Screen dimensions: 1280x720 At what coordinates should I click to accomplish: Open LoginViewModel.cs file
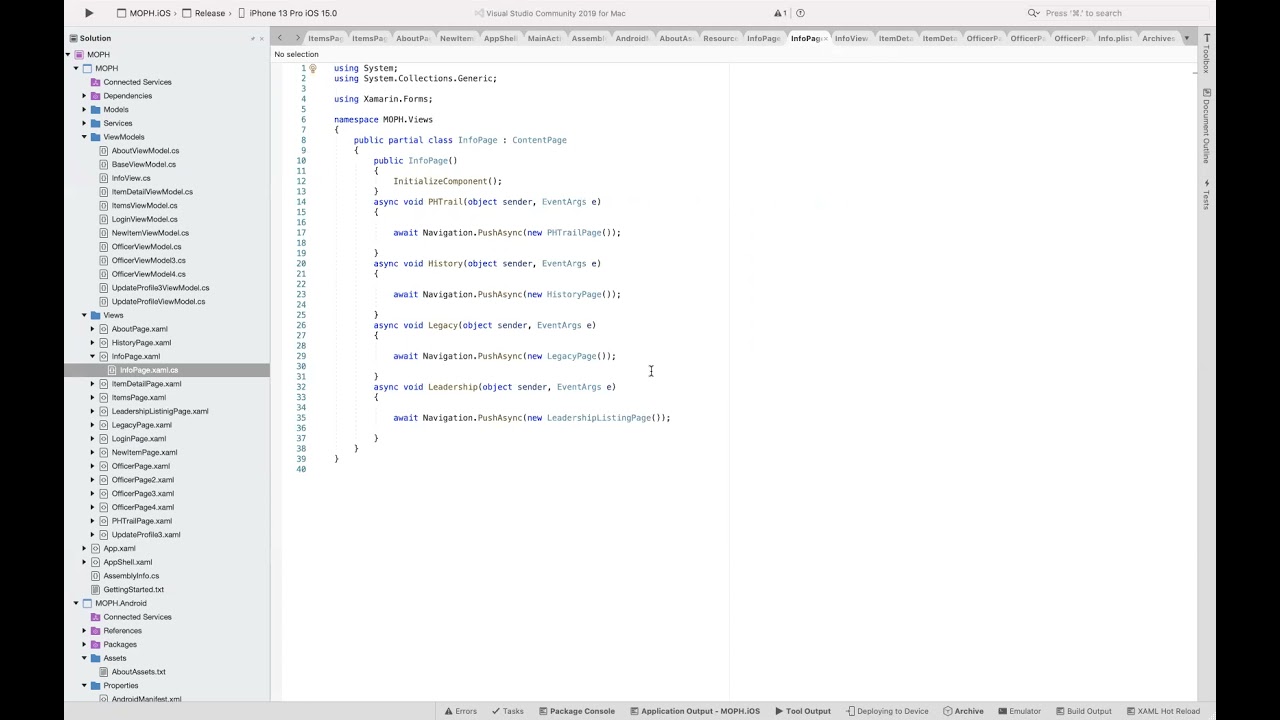144,219
